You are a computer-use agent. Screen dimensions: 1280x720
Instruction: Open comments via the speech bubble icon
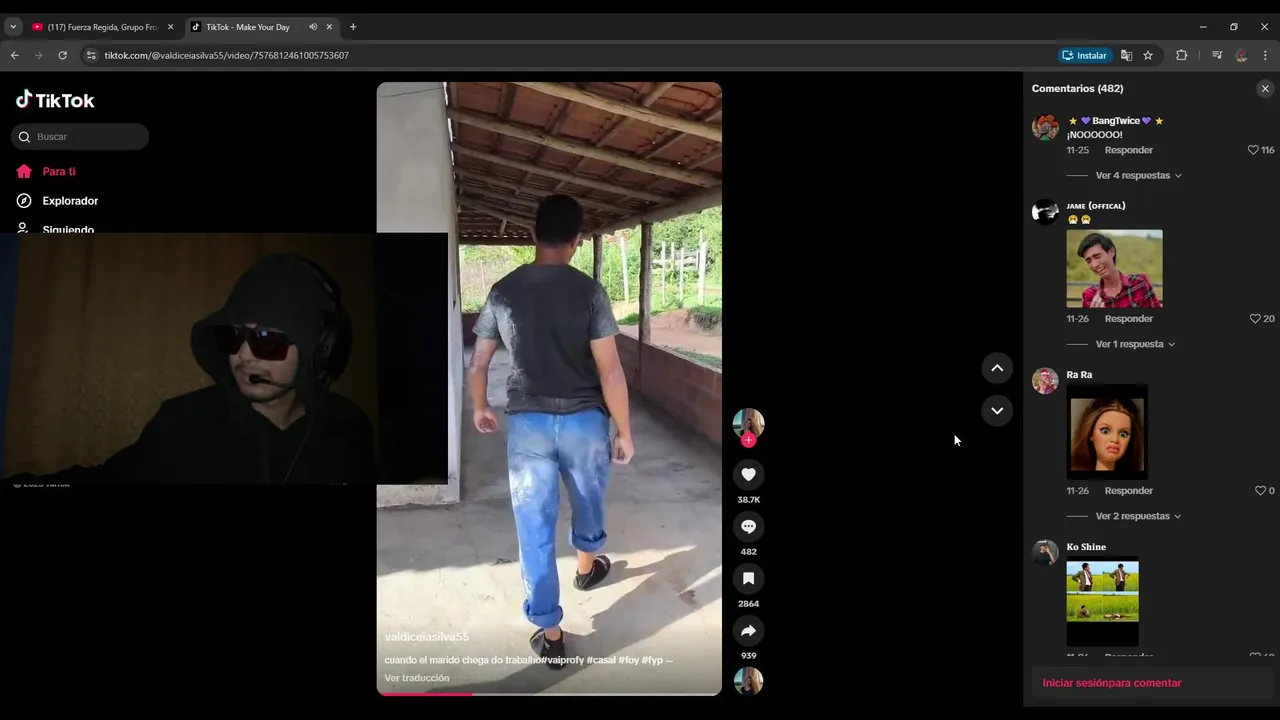[x=748, y=526]
